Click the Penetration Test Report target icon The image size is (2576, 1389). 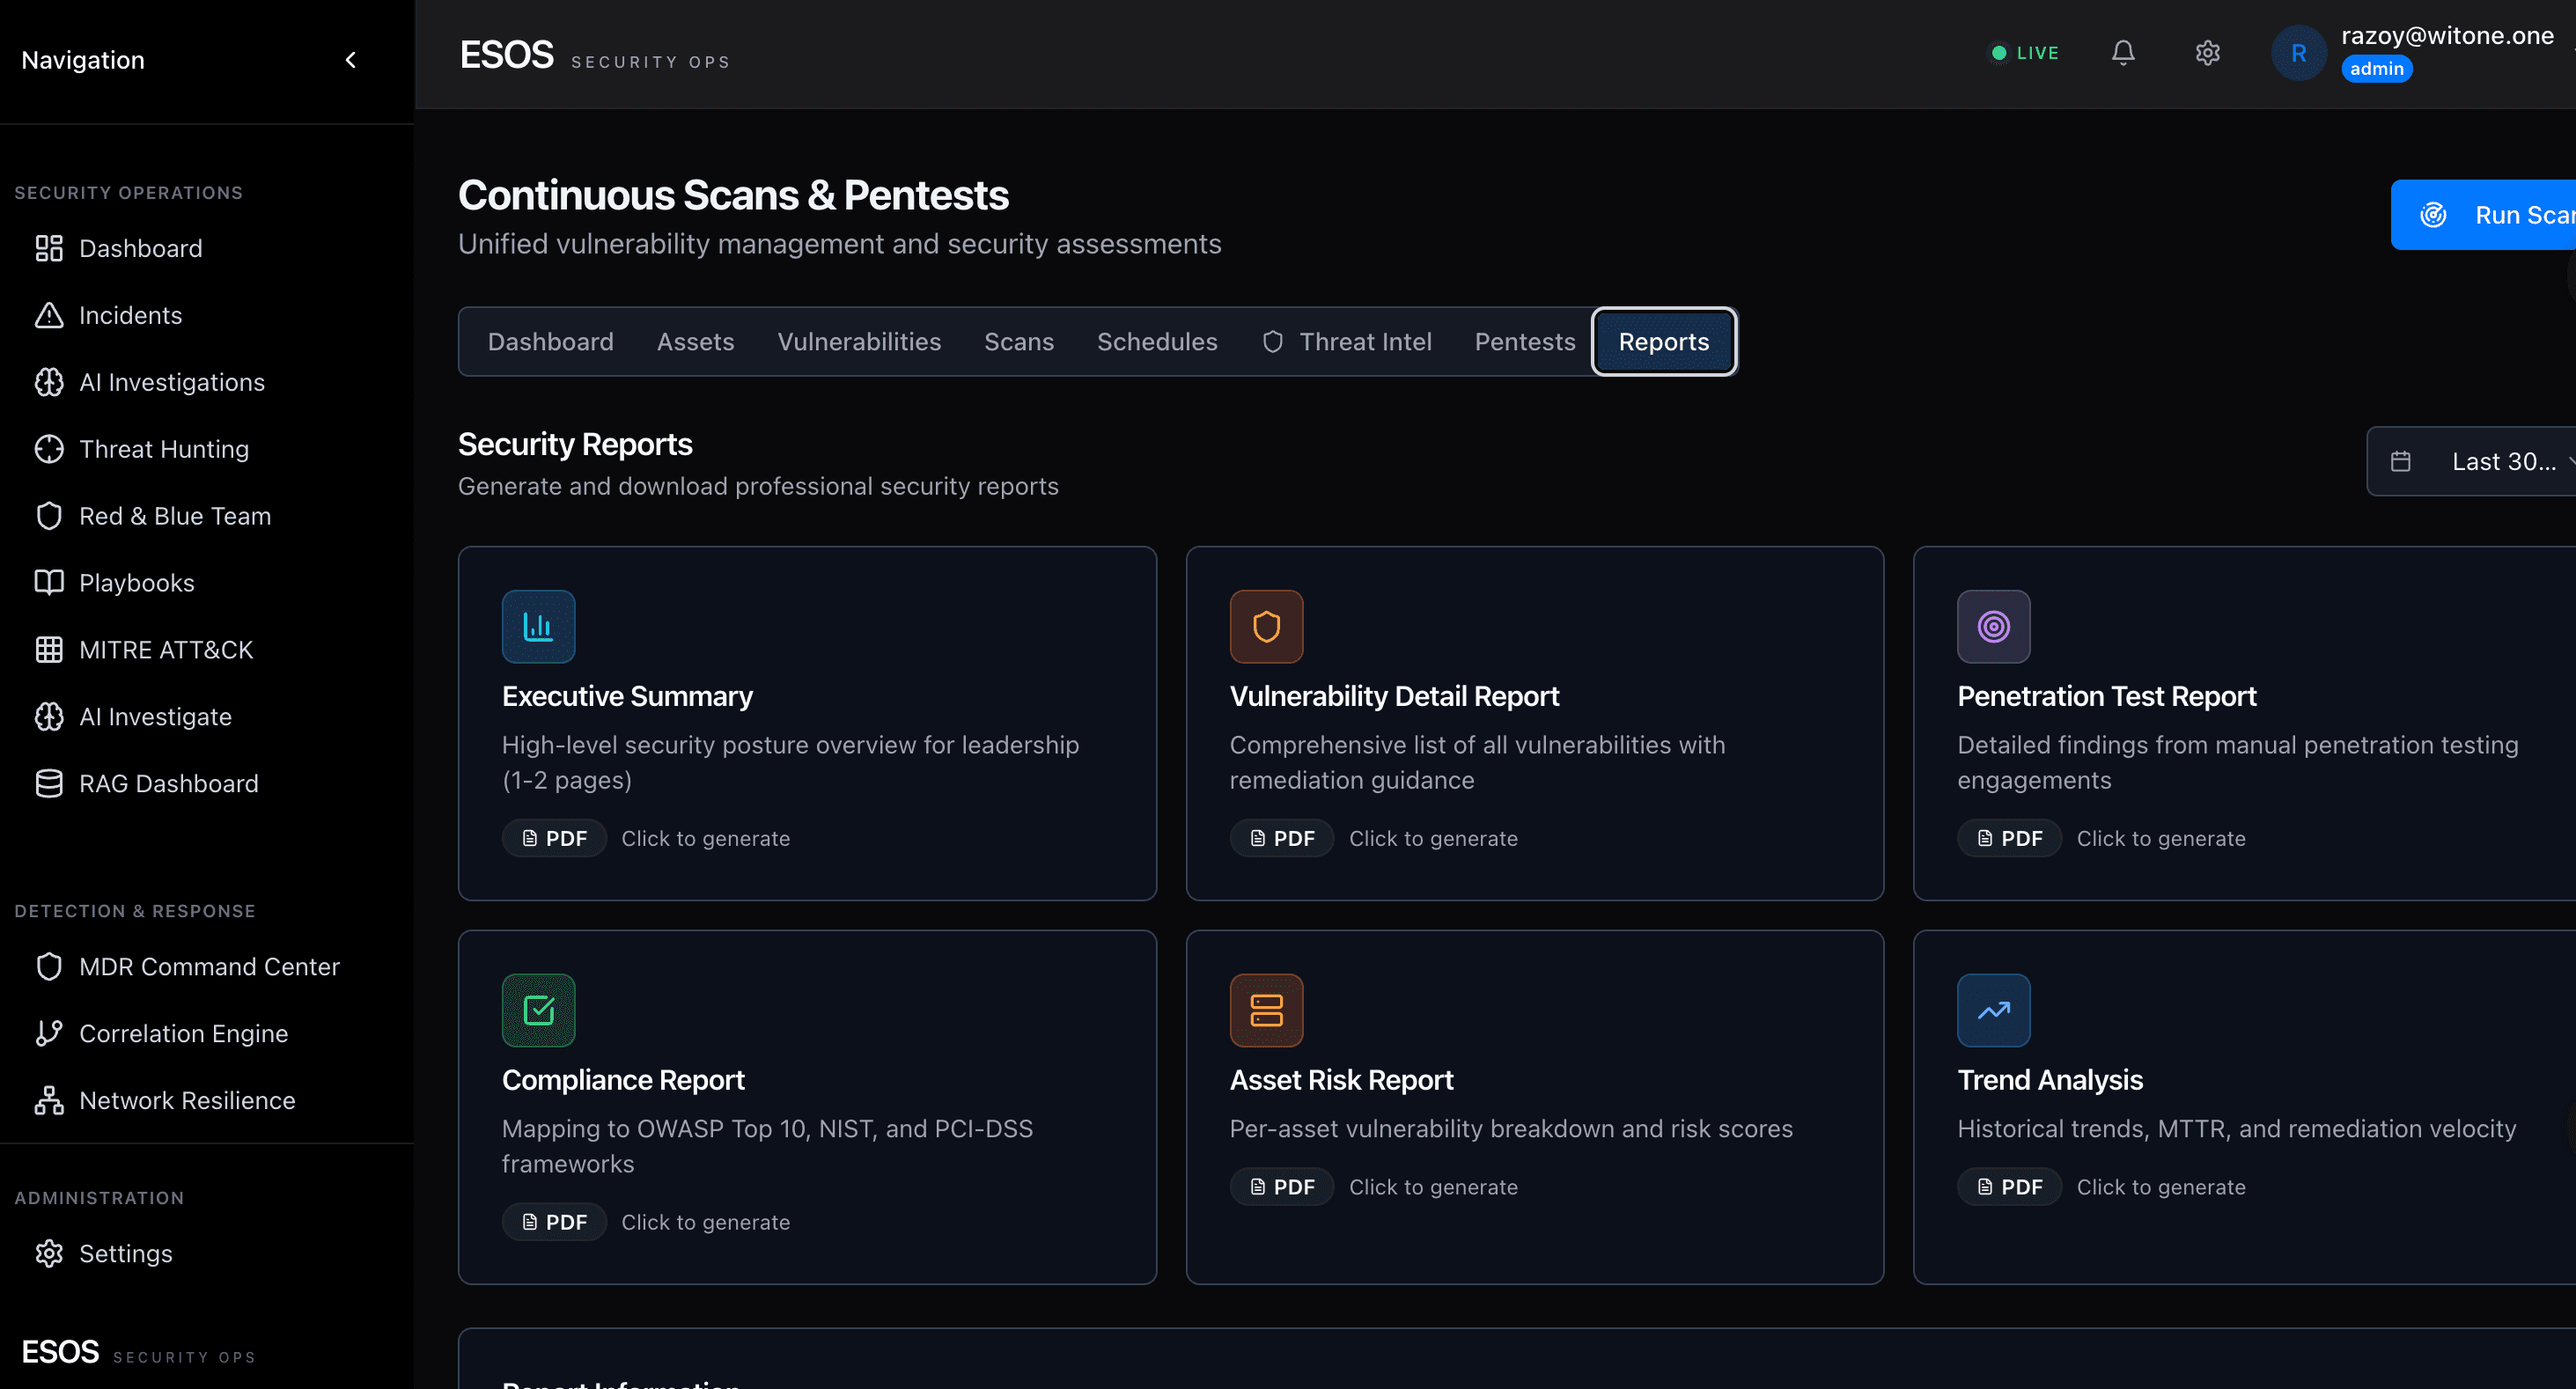pos(1993,627)
